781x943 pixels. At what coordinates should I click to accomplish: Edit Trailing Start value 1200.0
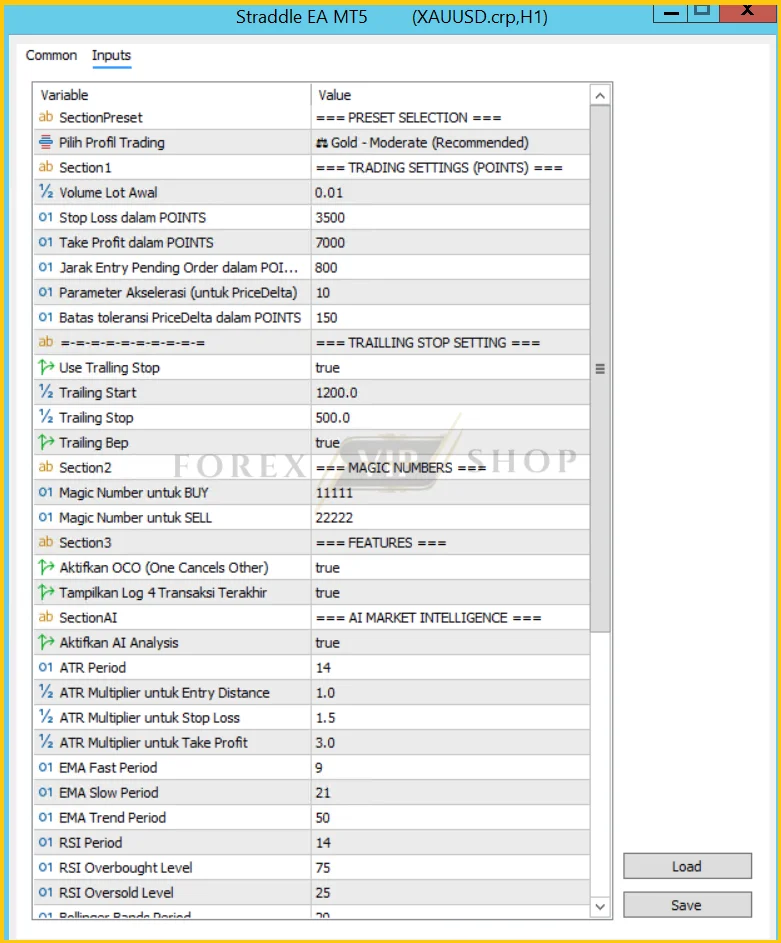pyautogui.click(x=450, y=392)
